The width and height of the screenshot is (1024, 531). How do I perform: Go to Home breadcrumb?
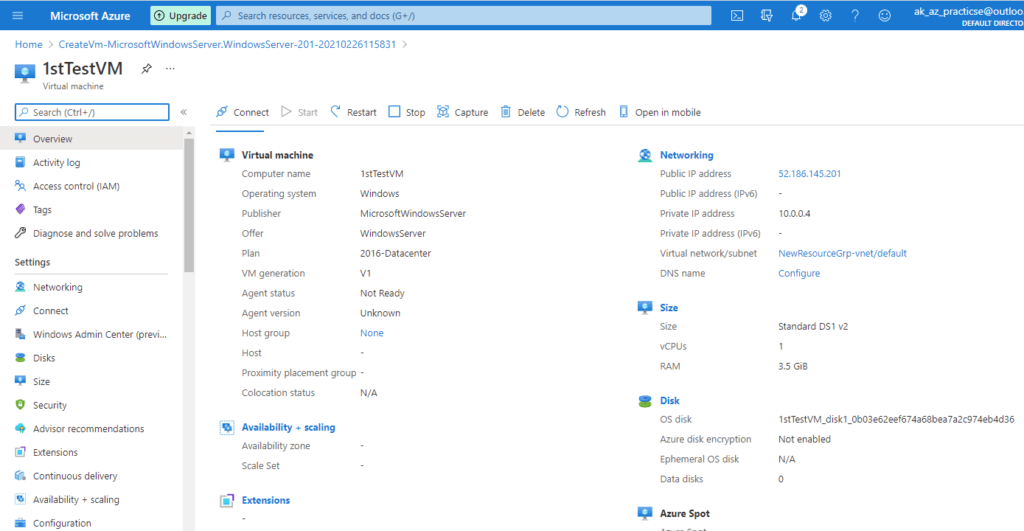point(29,44)
